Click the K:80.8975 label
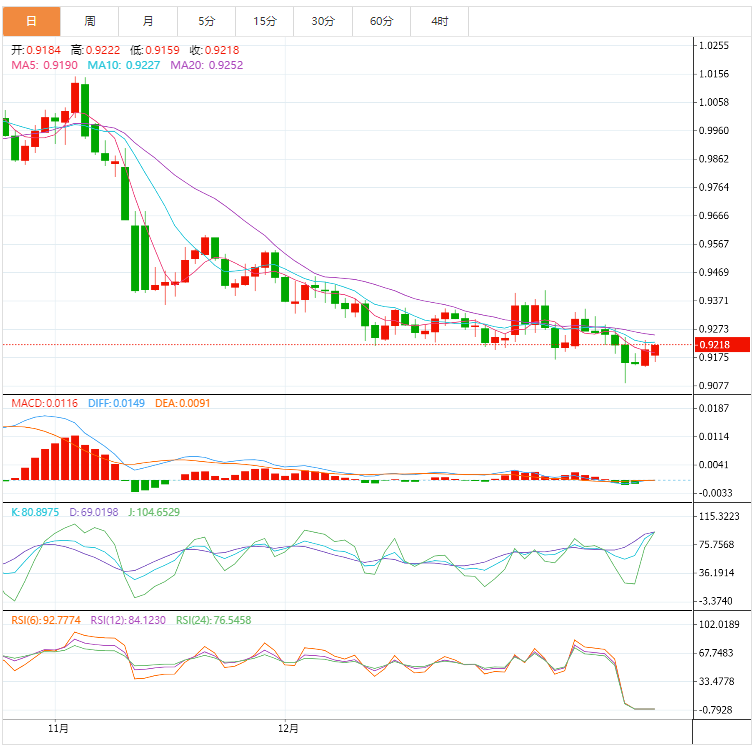Viewport: 756px width, 754px height. [35, 512]
